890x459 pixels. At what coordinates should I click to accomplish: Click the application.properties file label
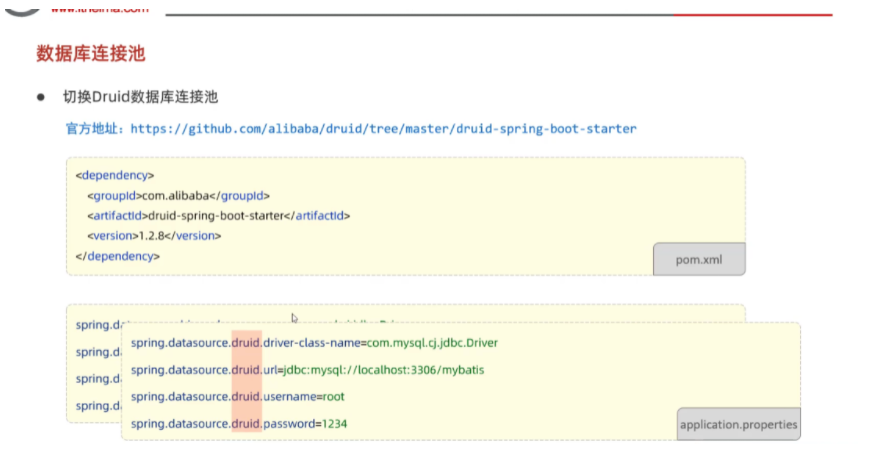(738, 424)
